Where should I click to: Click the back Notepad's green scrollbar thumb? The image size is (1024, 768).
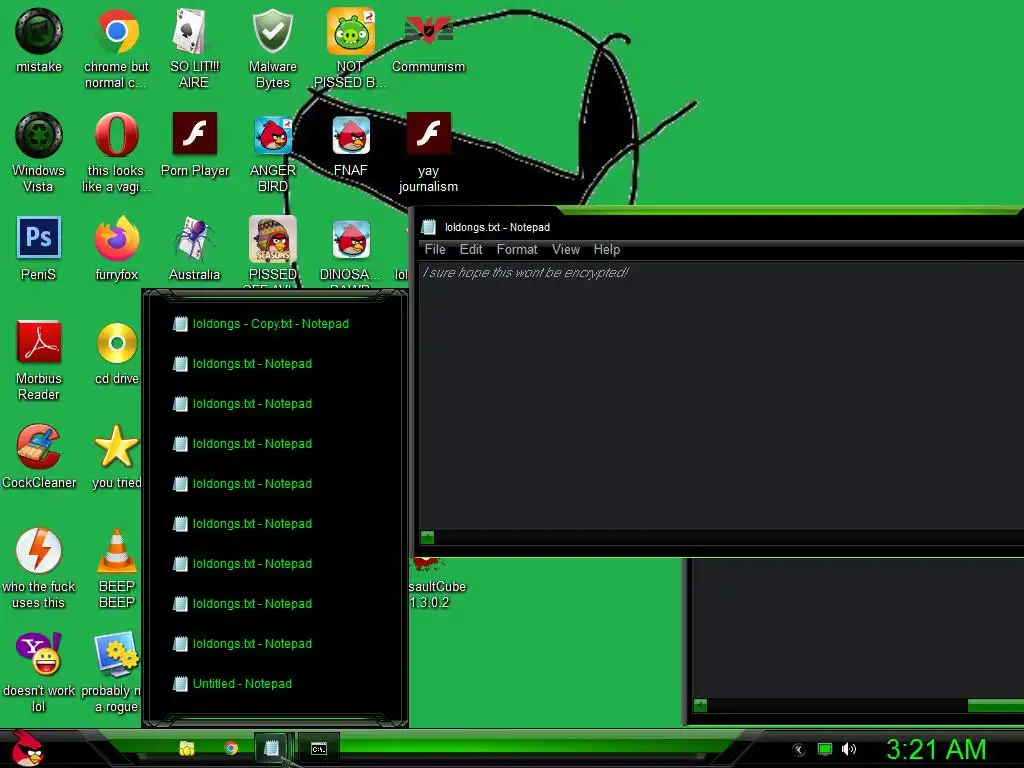pos(995,705)
